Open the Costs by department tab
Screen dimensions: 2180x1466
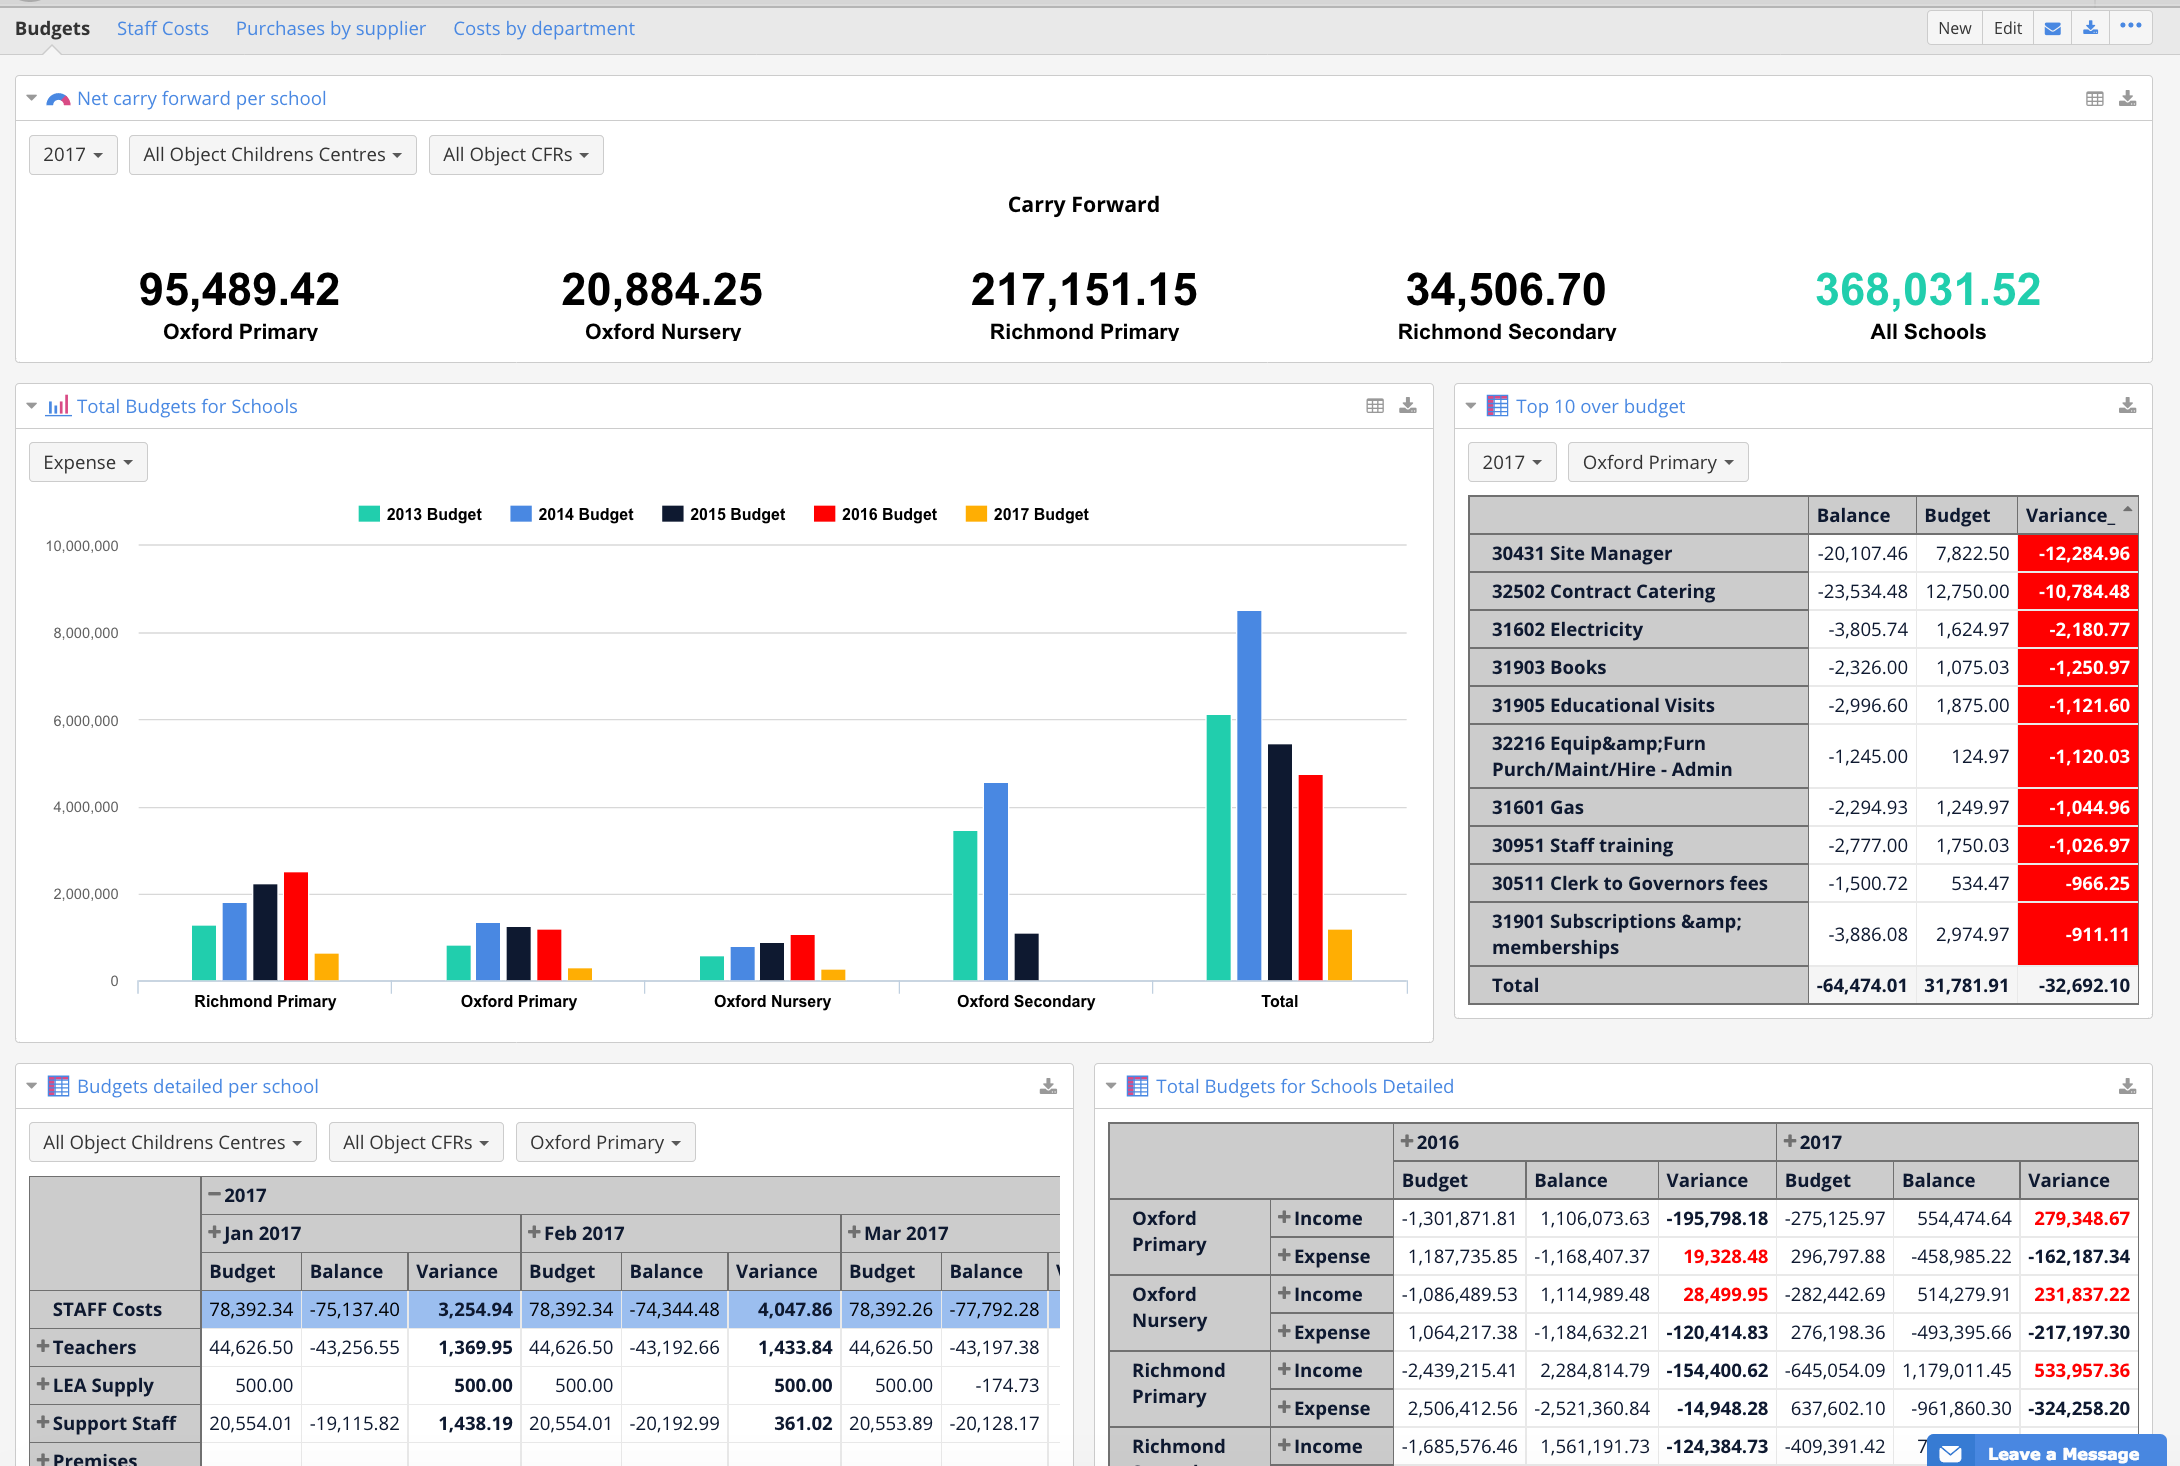click(543, 28)
